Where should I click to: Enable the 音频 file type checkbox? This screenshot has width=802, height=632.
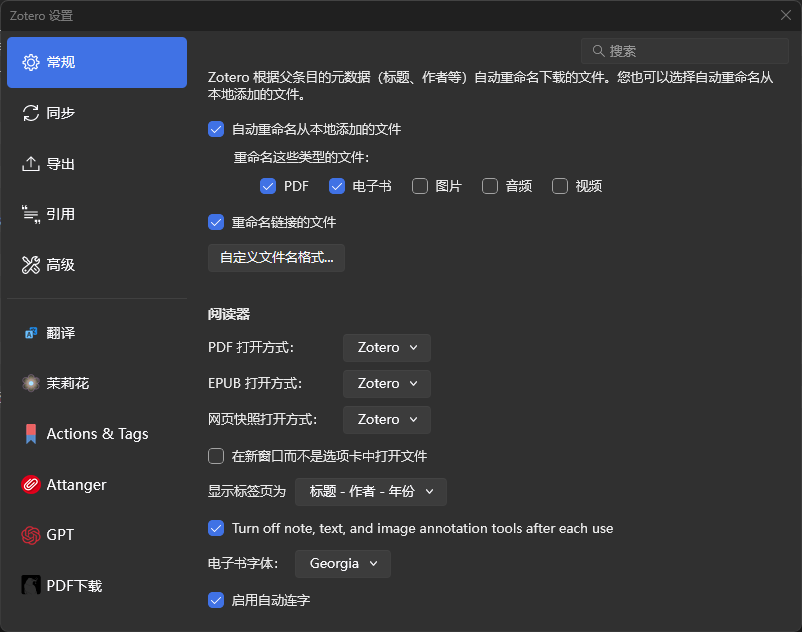click(x=490, y=186)
